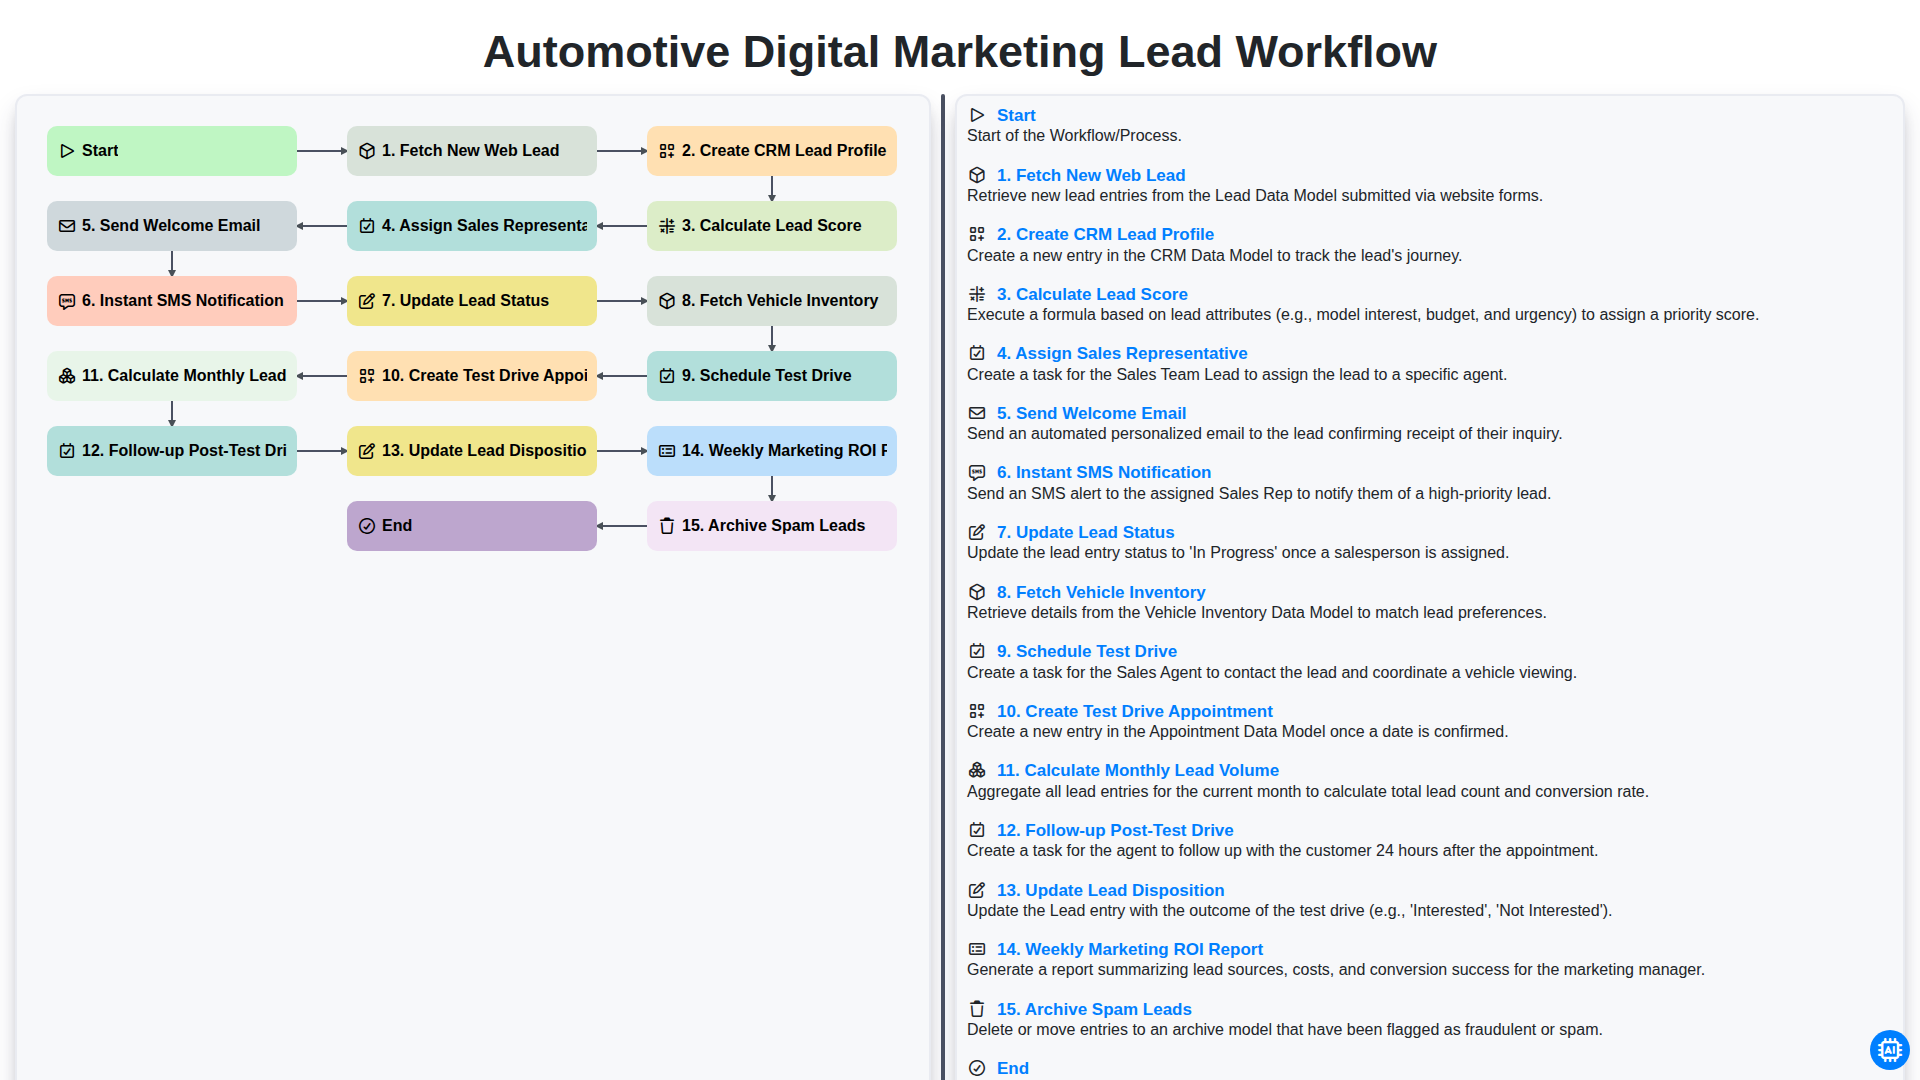Select the Archive Spam Leads node
1920x1080 pixels.
(772, 526)
